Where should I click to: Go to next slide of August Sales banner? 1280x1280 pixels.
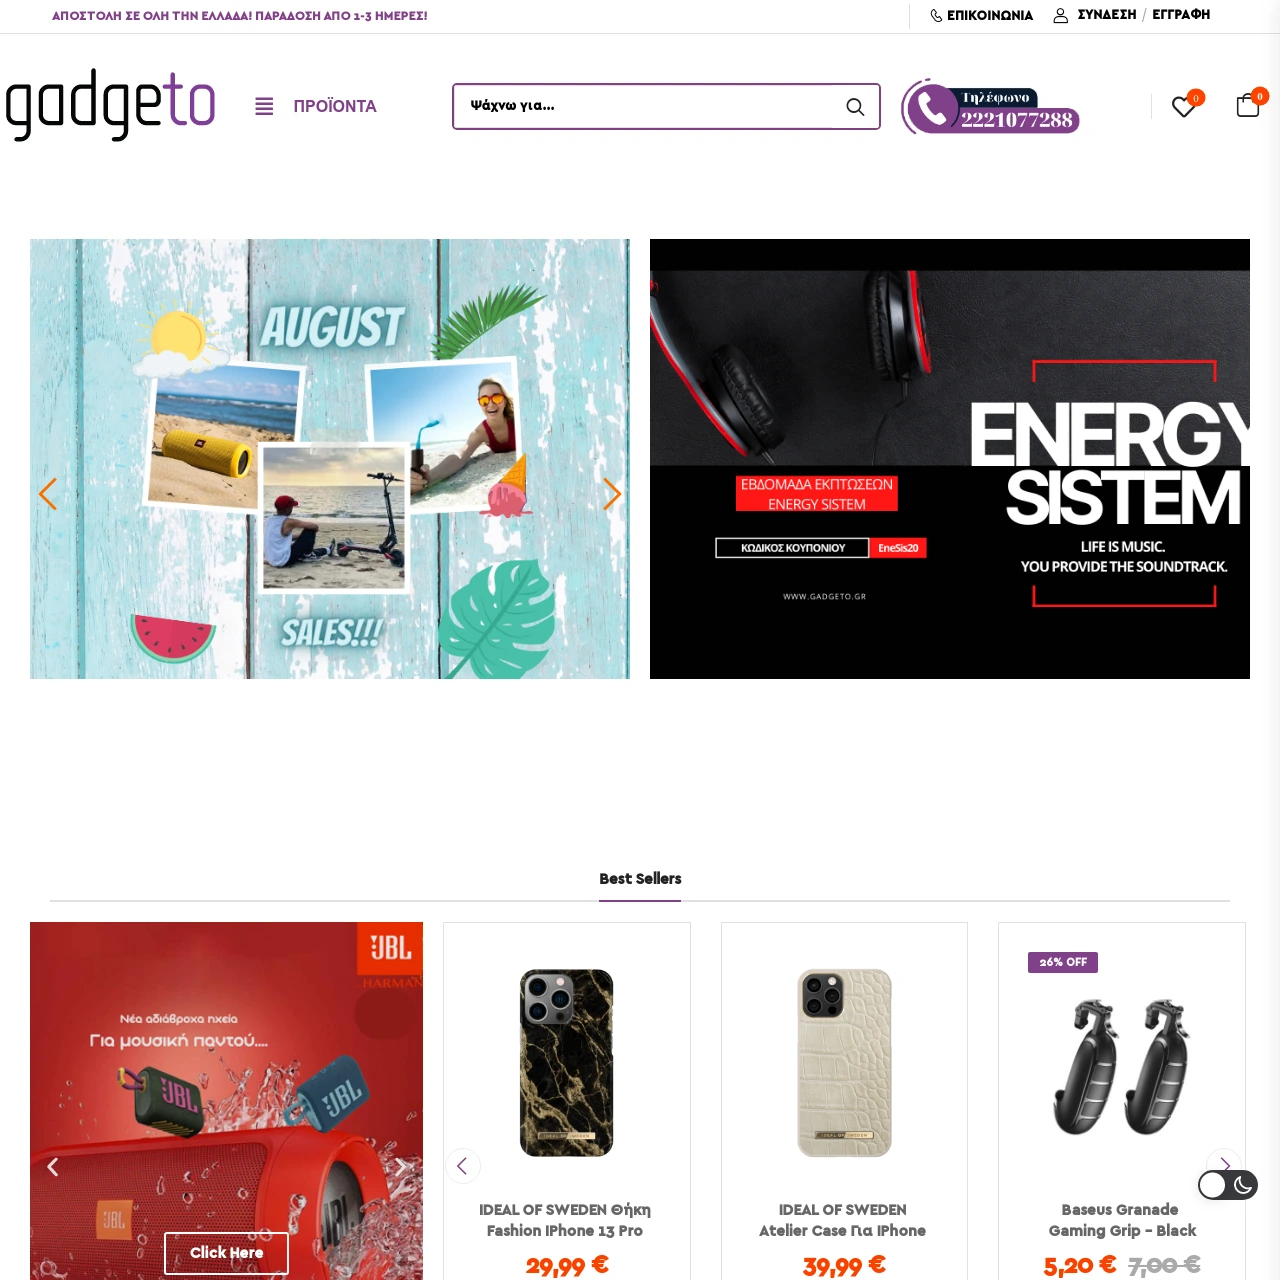tap(612, 494)
